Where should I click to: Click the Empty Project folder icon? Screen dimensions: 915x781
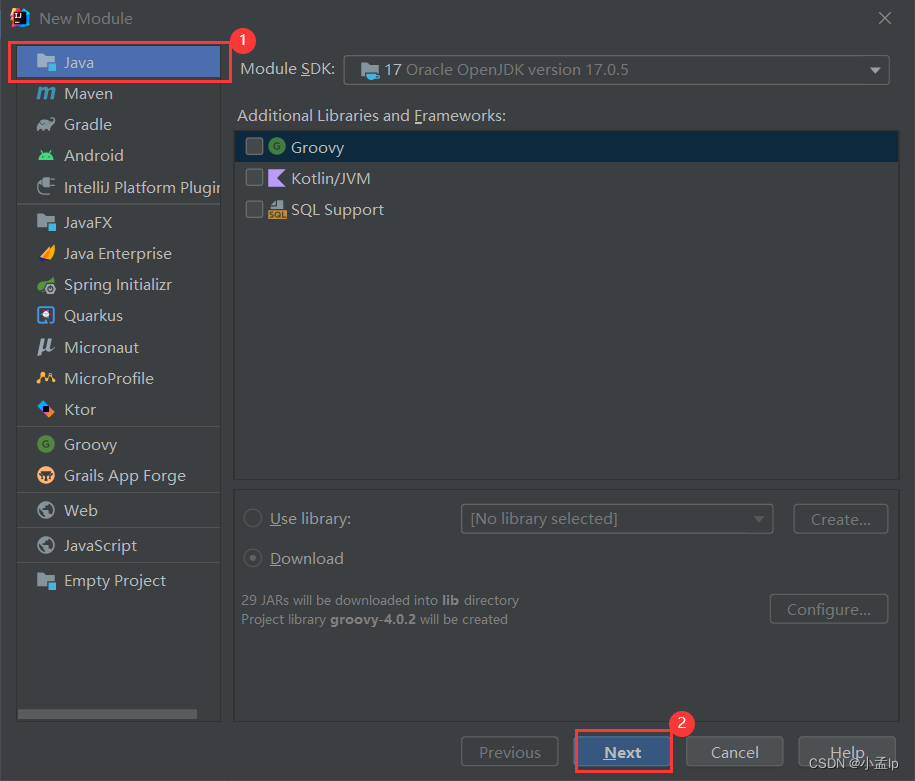click(46, 581)
